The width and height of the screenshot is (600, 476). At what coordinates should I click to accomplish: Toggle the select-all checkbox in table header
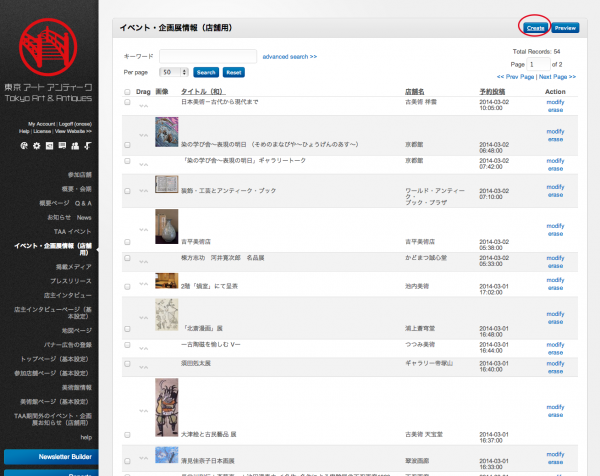pos(127,91)
